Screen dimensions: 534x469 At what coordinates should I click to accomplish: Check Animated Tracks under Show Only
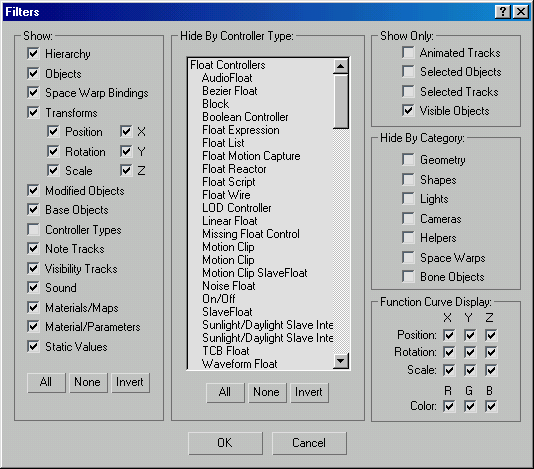(x=408, y=52)
